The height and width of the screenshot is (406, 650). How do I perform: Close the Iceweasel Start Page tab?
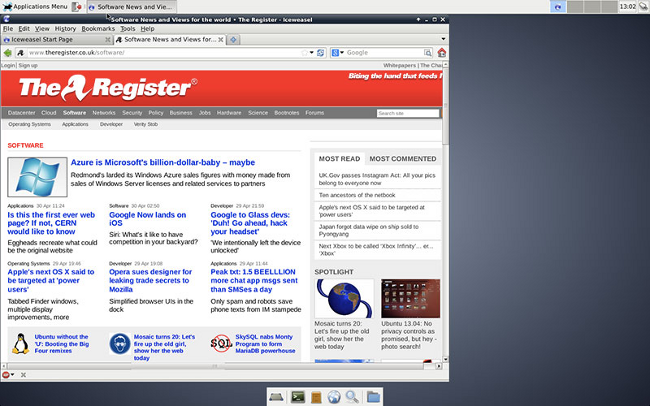[108, 40]
